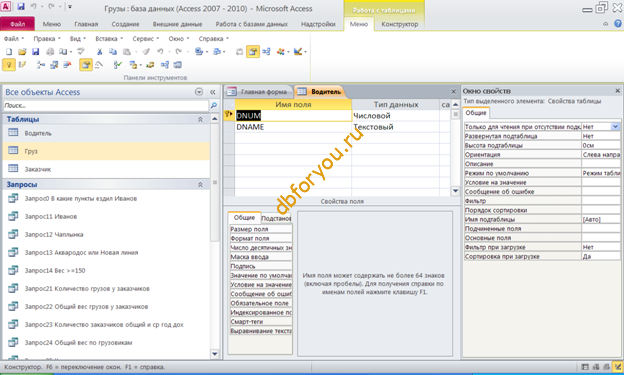Click the Builder wand icon next to the key
624x375 pixels.
(x=22, y=65)
